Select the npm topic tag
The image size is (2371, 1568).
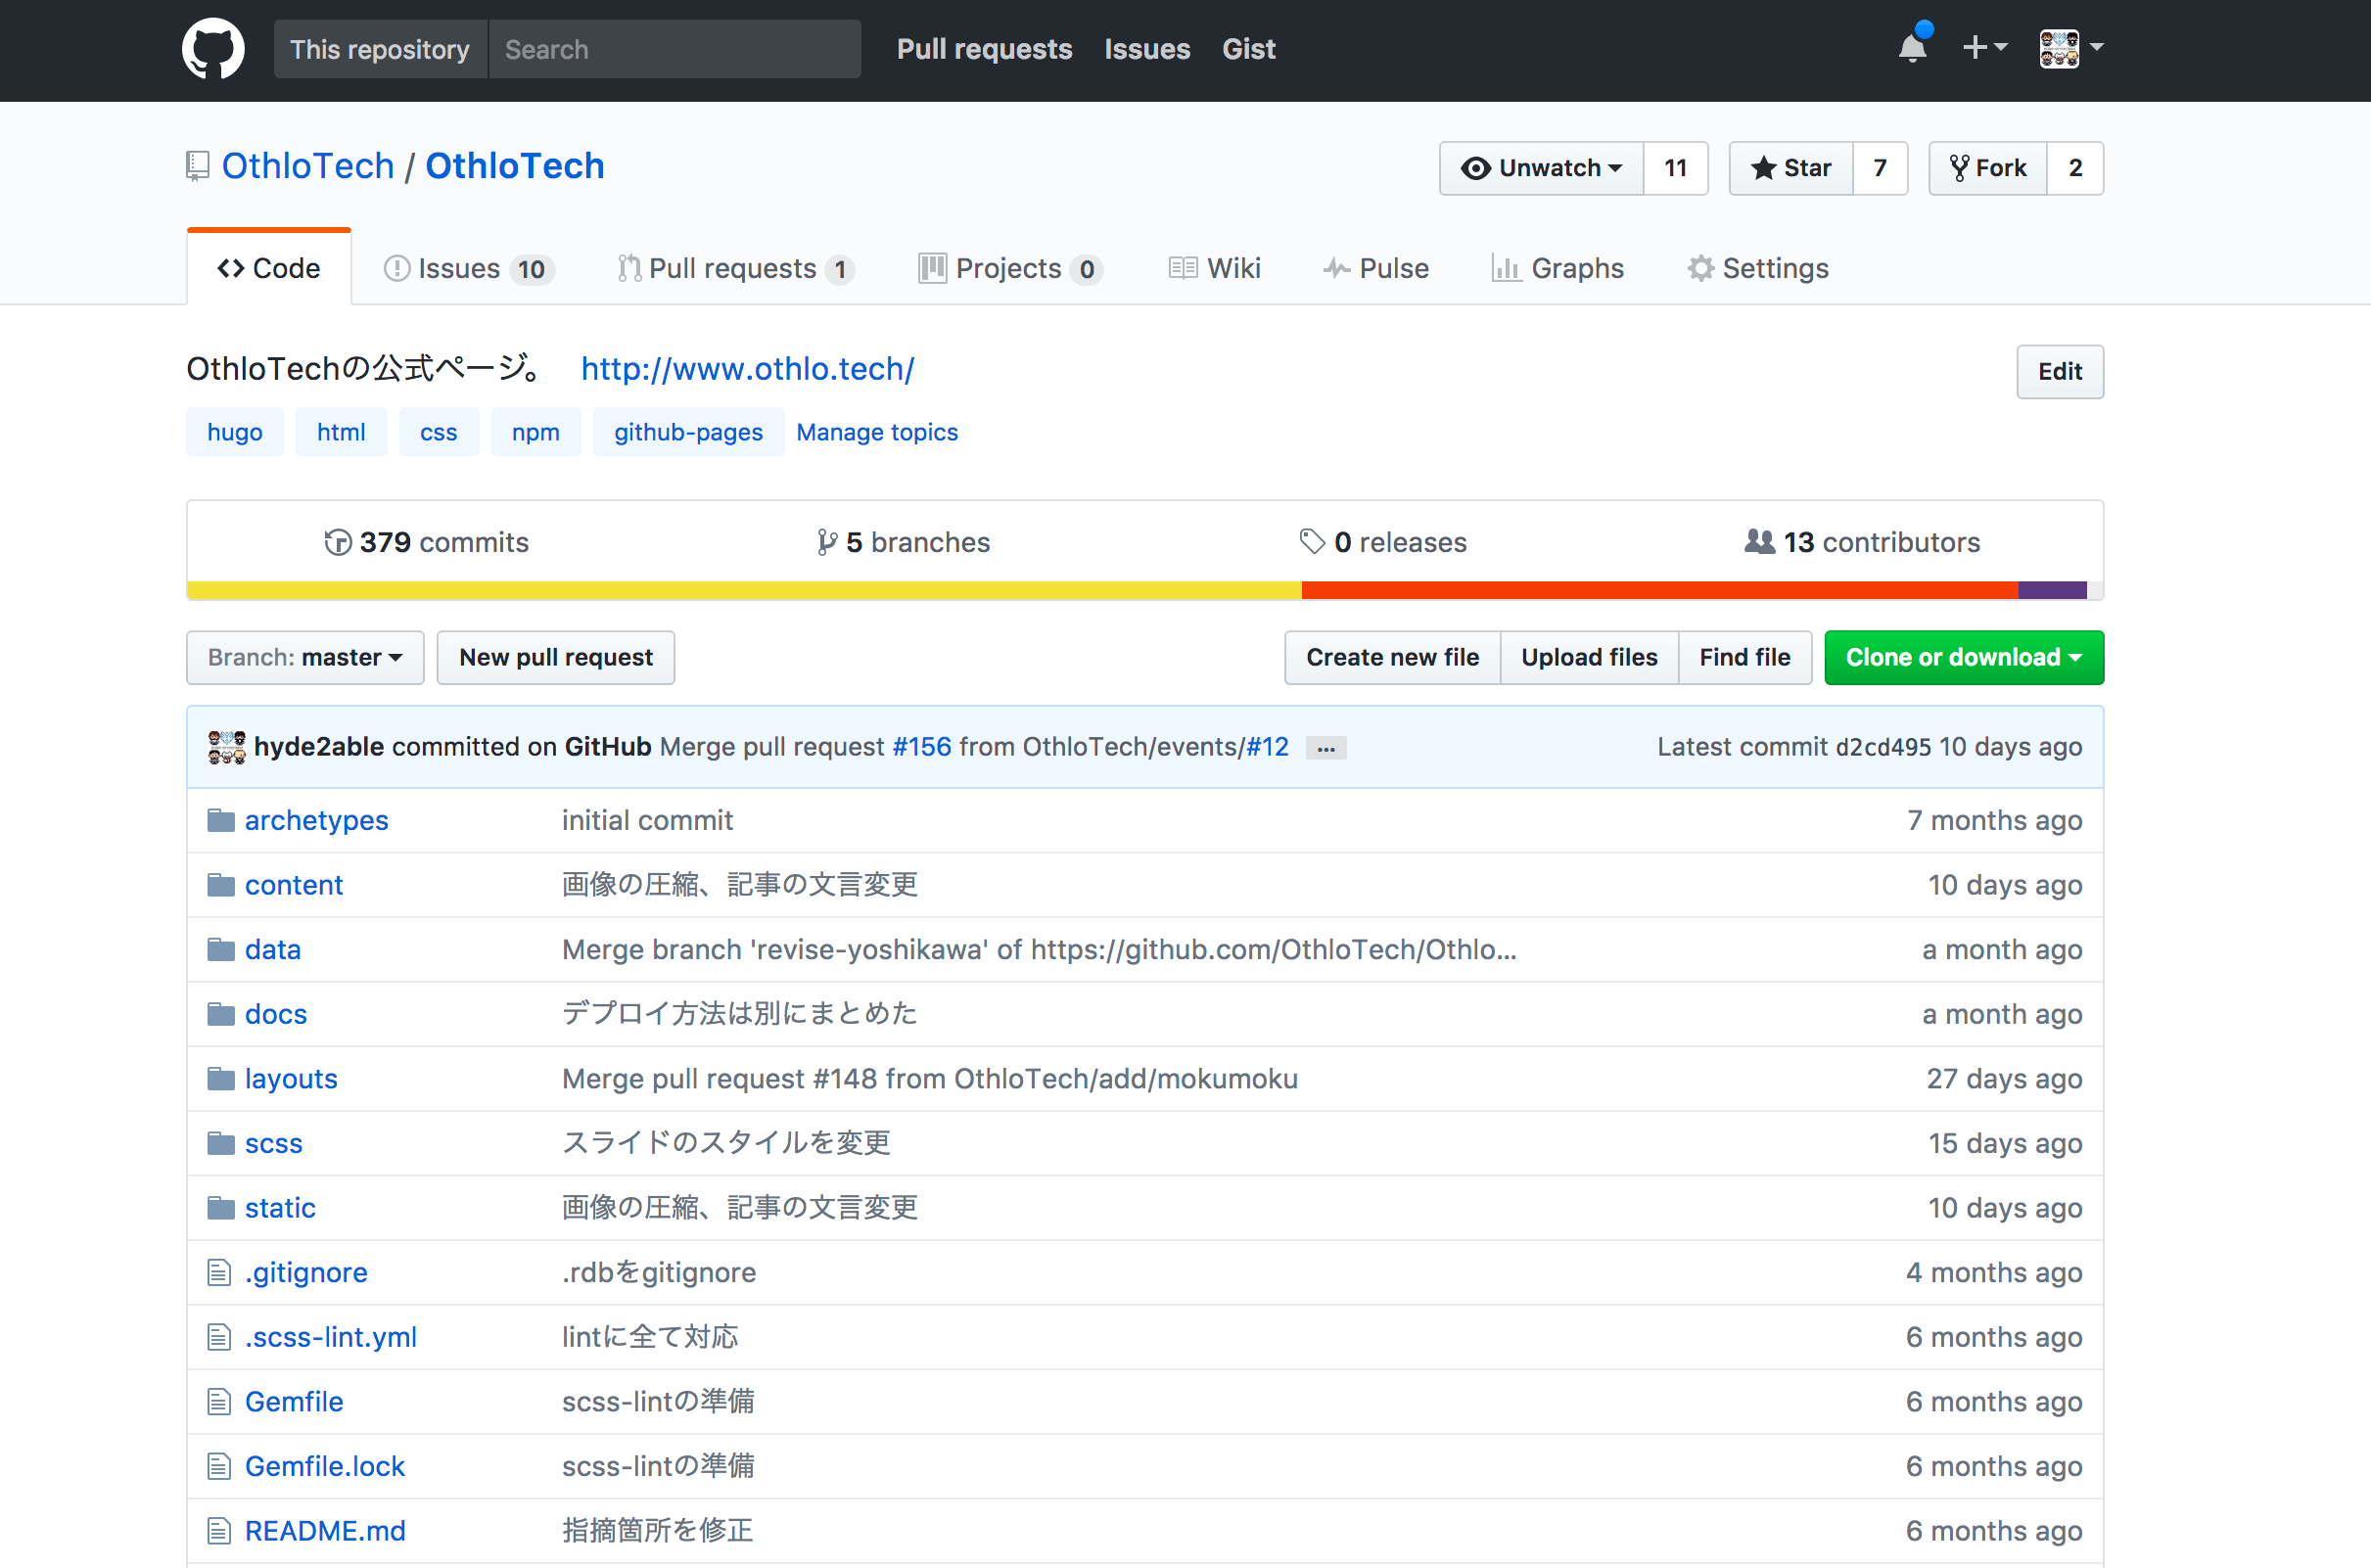(536, 432)
